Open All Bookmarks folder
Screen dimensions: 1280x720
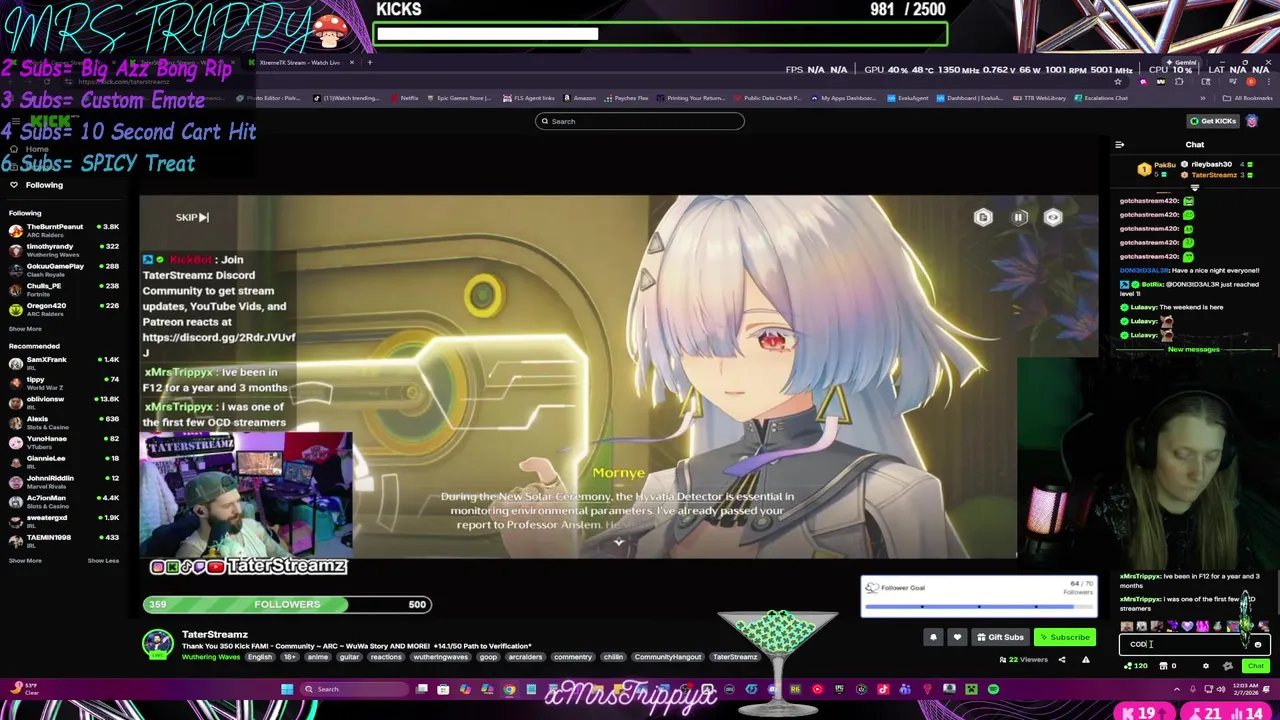click(1249, 98)
